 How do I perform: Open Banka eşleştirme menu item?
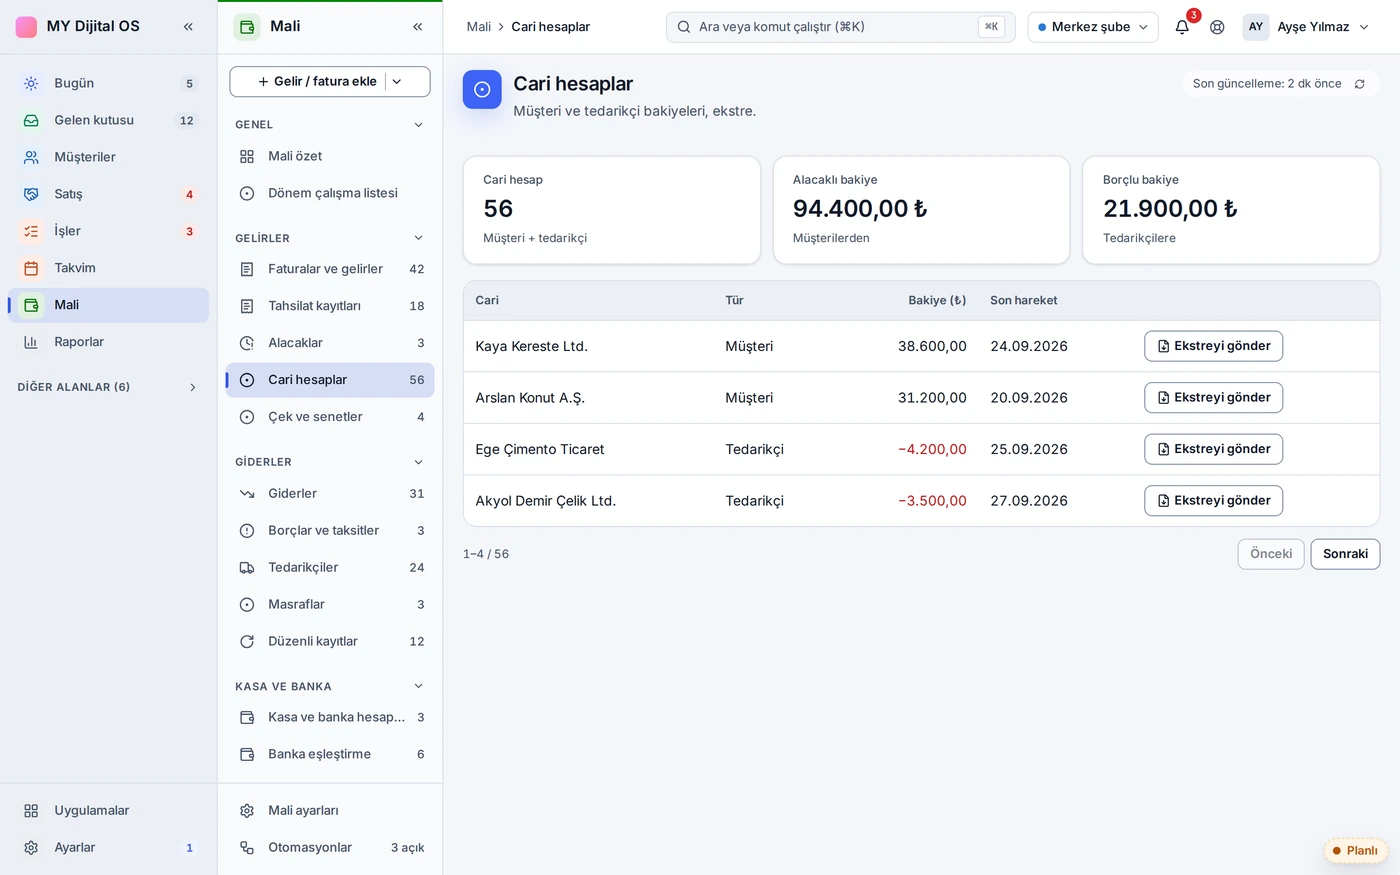point(330,754)
